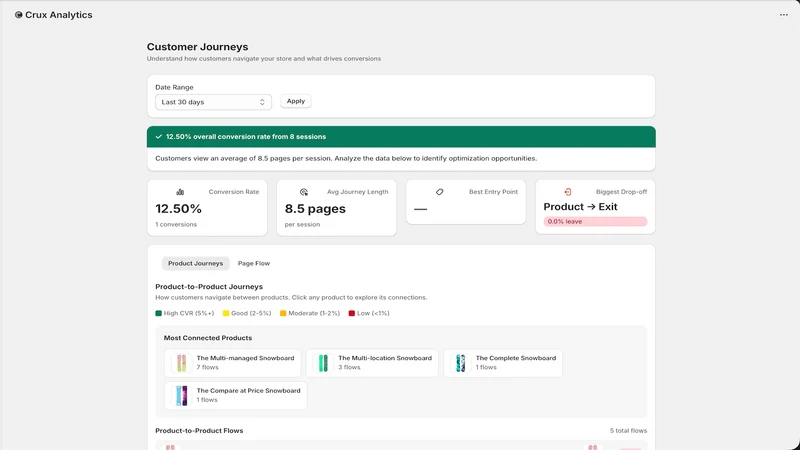
Task: Switch to the Page Flow tab
Action: [x=254, y=263]
